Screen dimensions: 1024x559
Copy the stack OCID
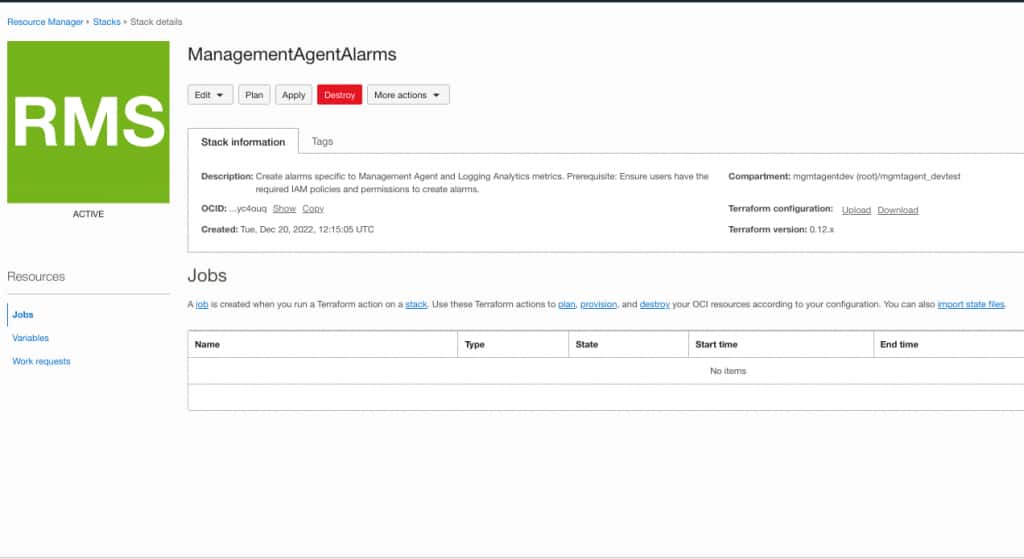(313, 208)
